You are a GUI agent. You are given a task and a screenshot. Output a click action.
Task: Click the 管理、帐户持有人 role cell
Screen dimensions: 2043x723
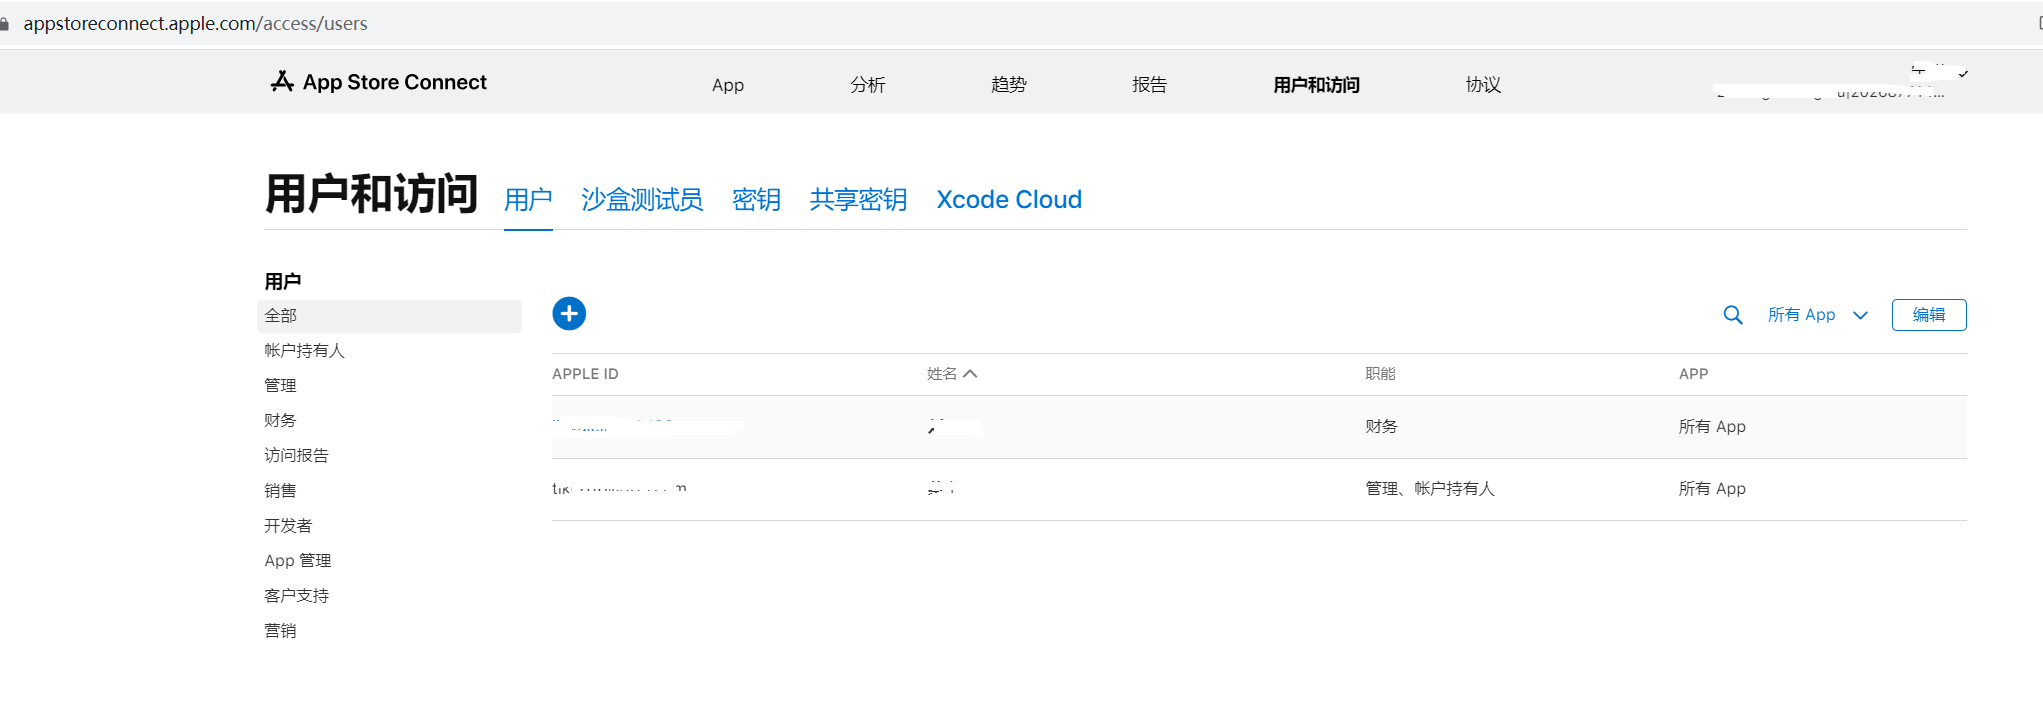pos(1430,489)
